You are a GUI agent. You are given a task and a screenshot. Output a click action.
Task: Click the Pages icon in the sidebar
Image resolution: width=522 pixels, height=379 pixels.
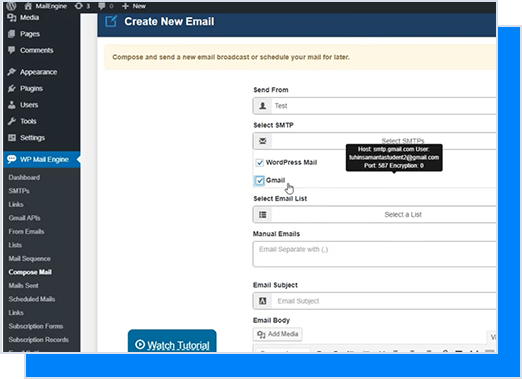pyautogui.click(x=12, y=34)
